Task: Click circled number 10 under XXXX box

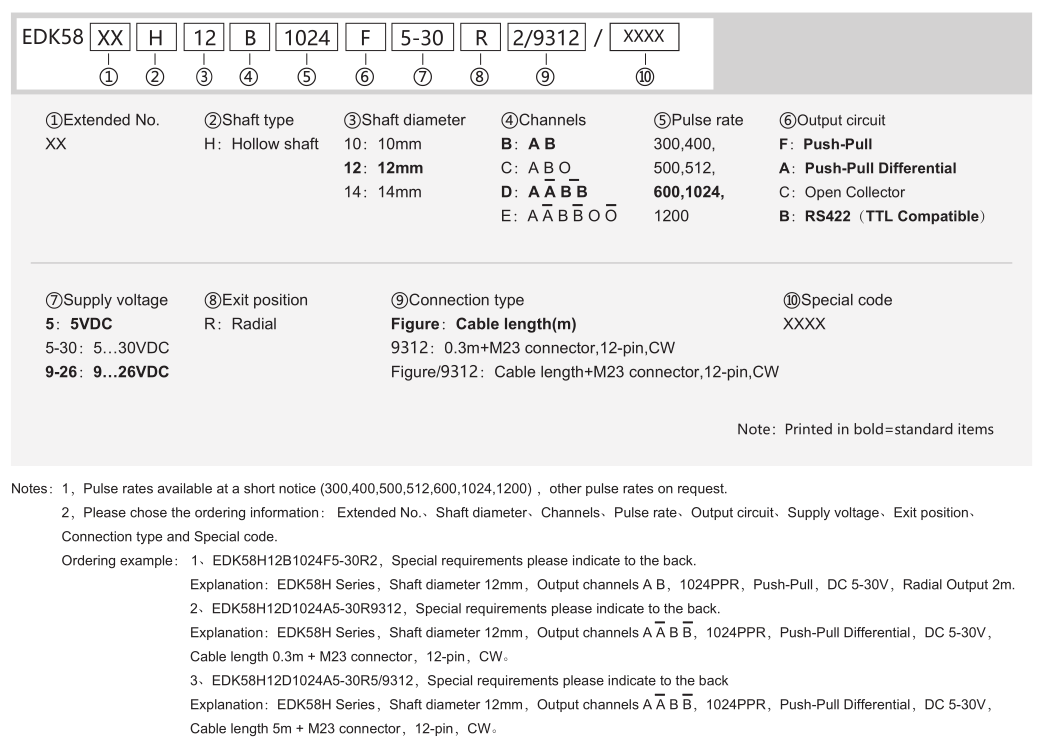Action: pos(644,77)
